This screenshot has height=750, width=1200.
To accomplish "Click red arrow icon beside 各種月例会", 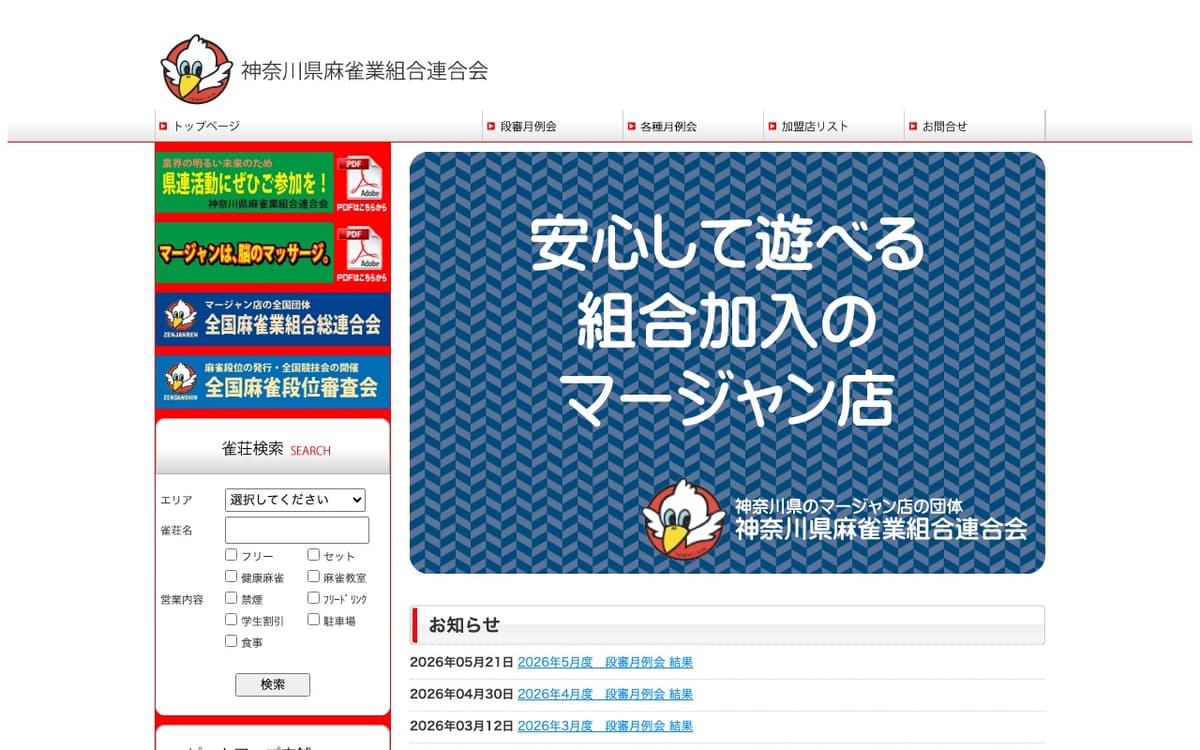I will (631, 126).
